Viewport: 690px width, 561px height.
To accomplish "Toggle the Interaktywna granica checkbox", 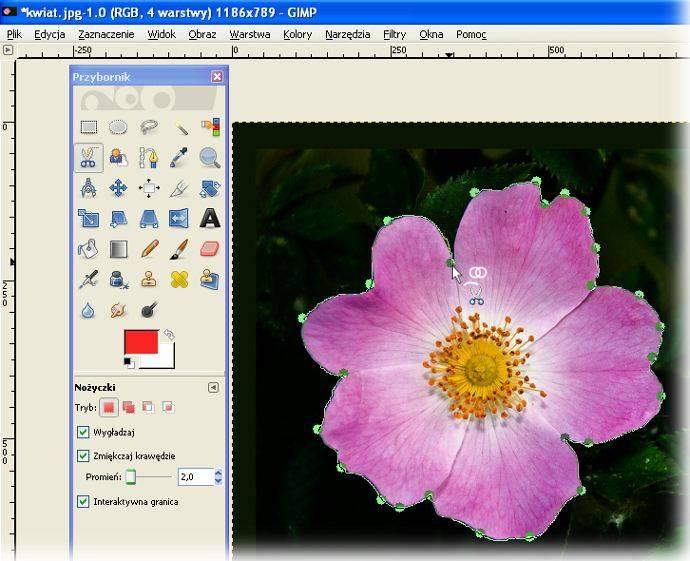I will (x=83, y=502).
